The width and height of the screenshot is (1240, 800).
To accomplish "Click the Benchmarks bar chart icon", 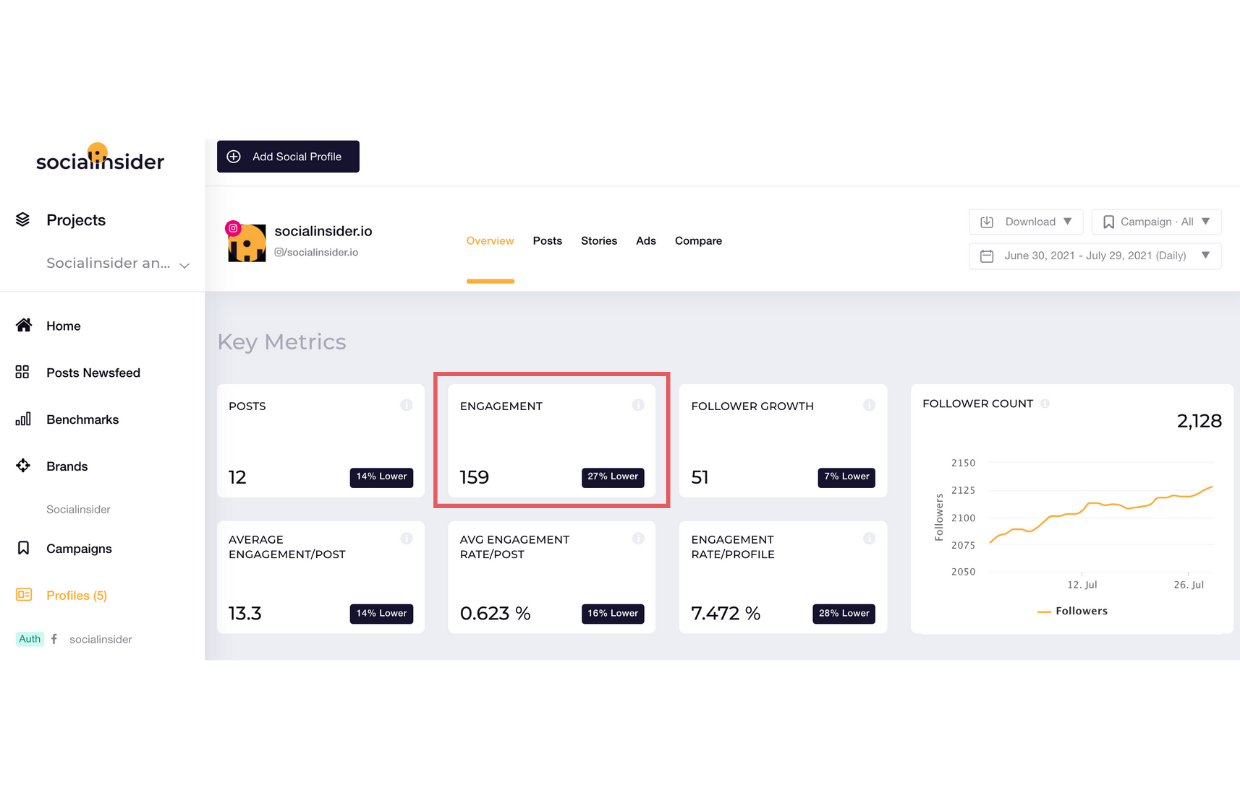I will click(23, 419).
